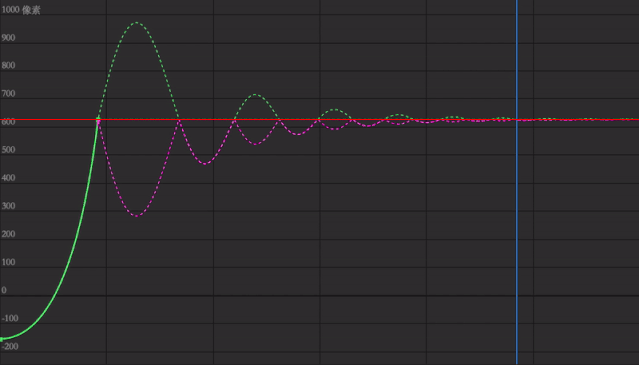Click the blue current-time indicator line

[x=517, y=182]
